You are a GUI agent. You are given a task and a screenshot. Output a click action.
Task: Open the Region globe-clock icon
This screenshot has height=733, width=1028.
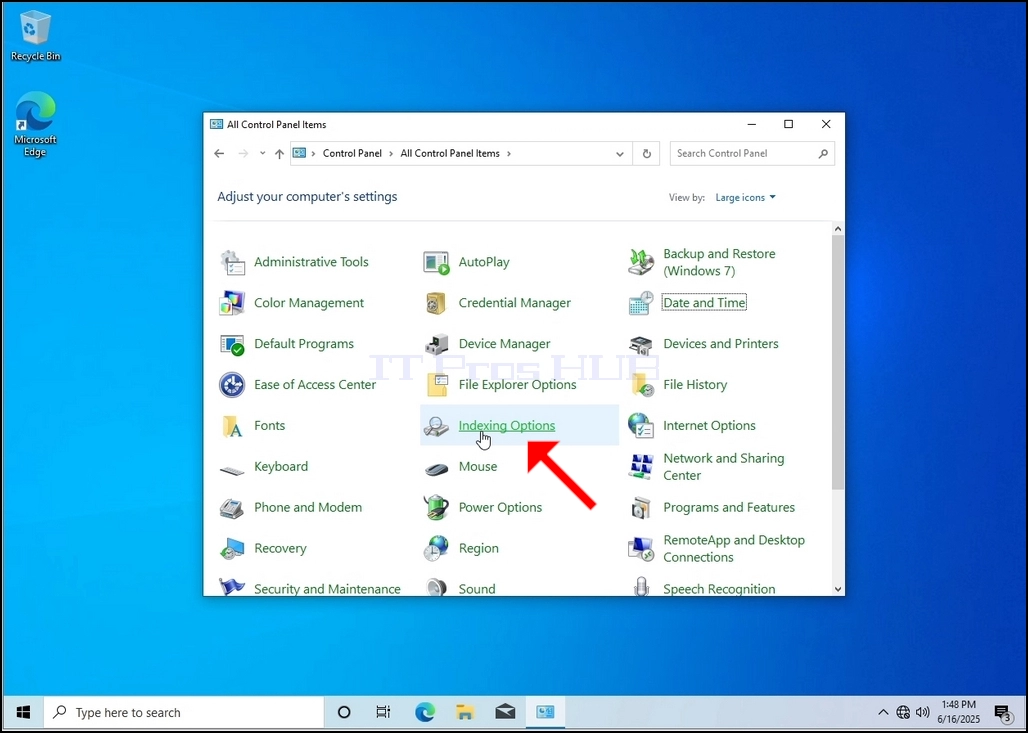437,549
